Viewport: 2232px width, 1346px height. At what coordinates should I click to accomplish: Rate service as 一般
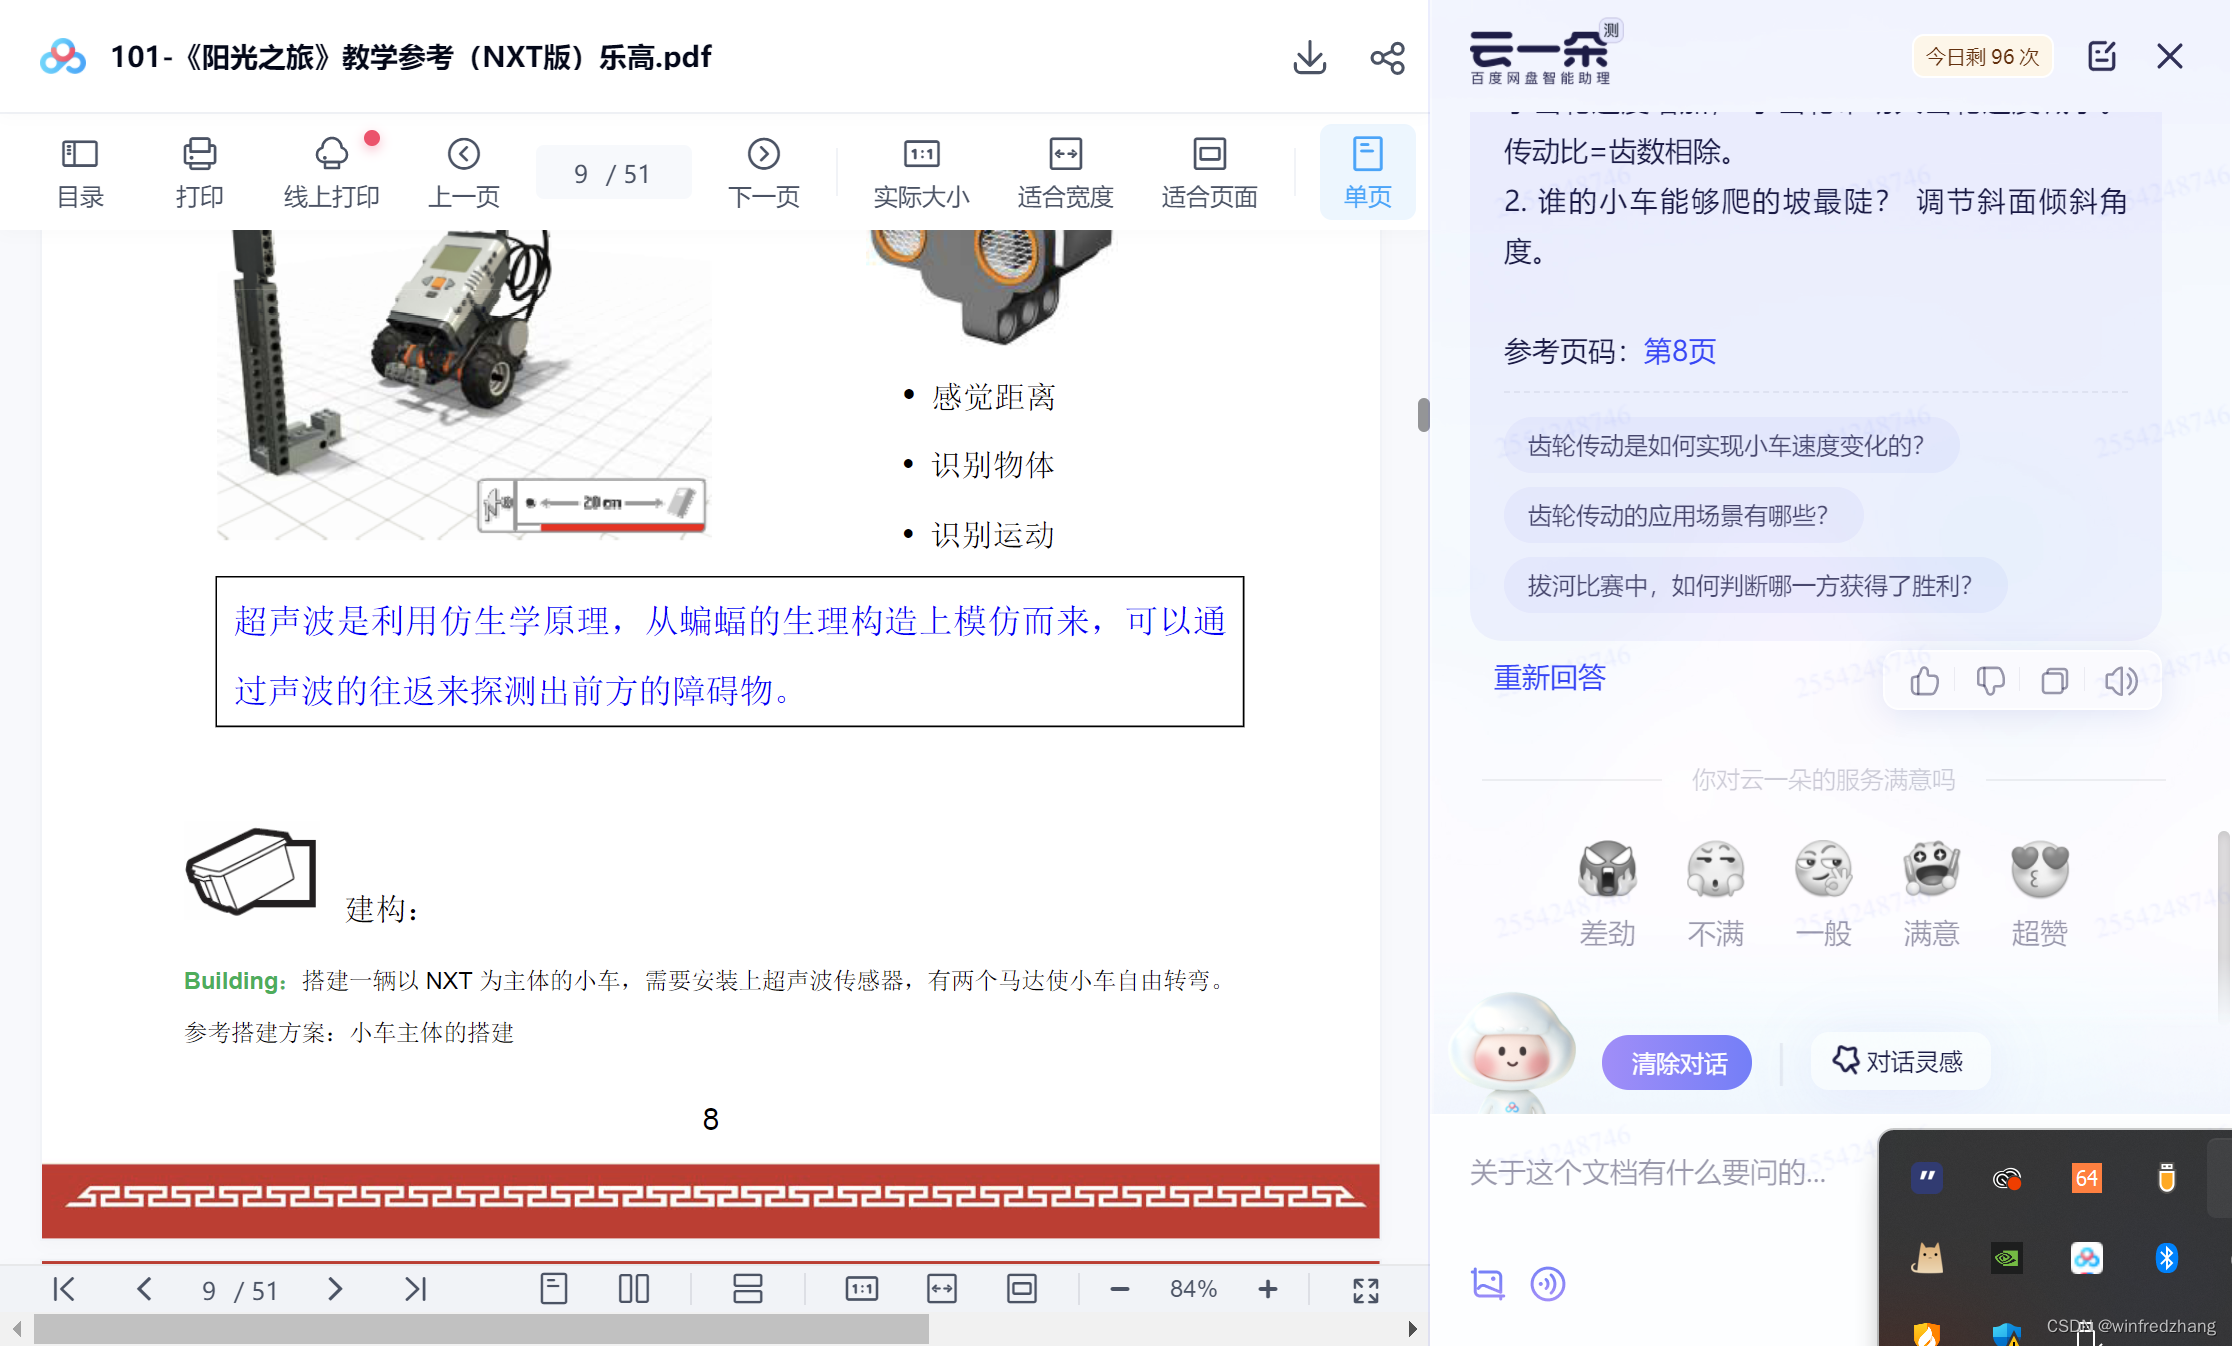(x=1823, y=893)
